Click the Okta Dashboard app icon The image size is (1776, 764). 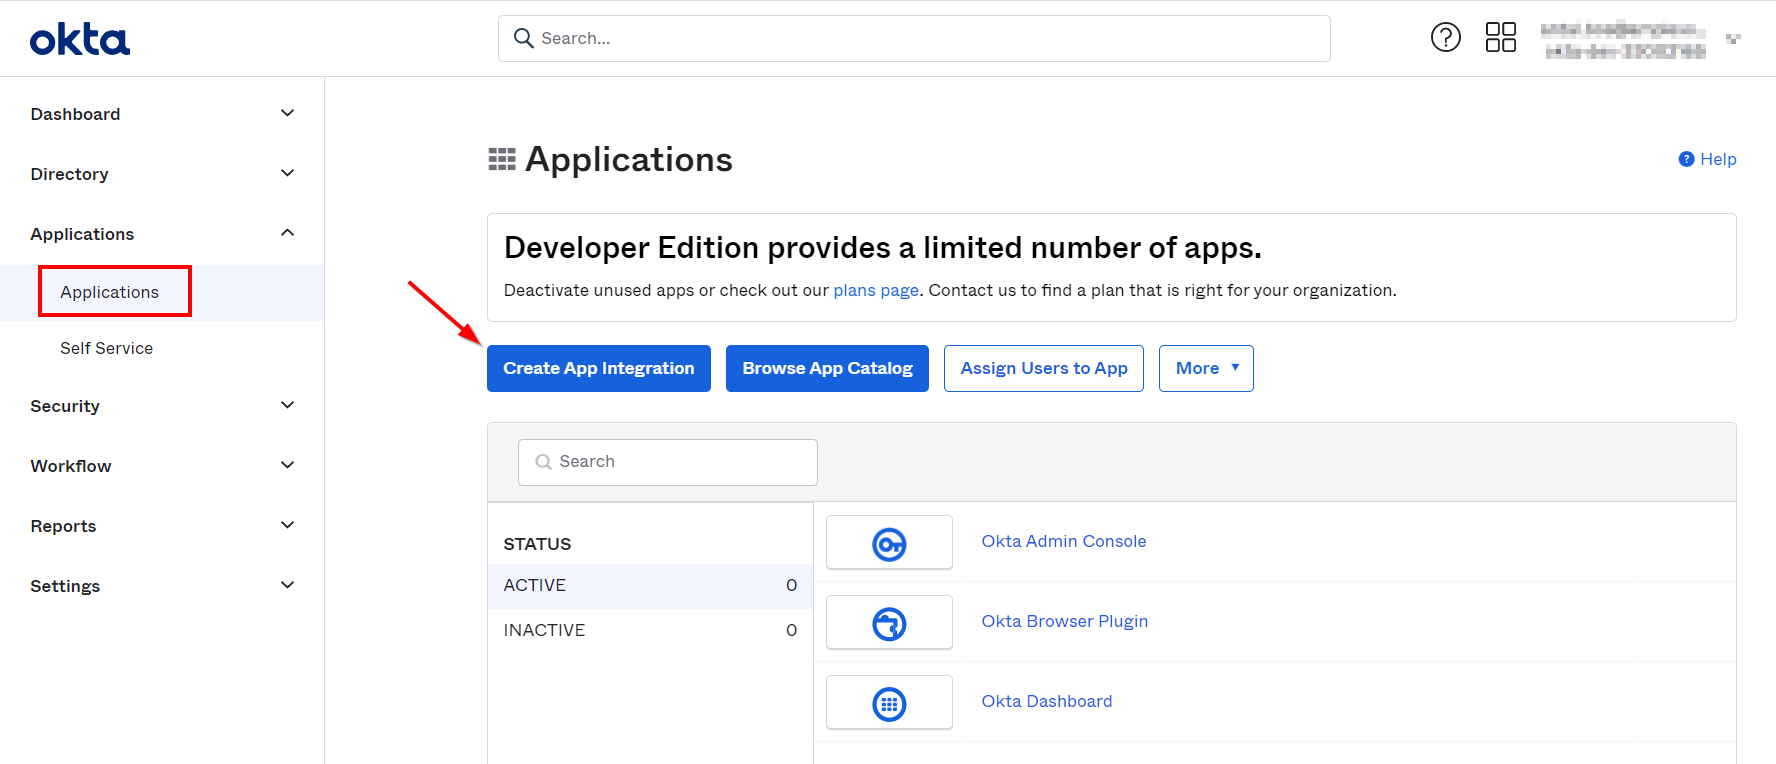point(889,703)
